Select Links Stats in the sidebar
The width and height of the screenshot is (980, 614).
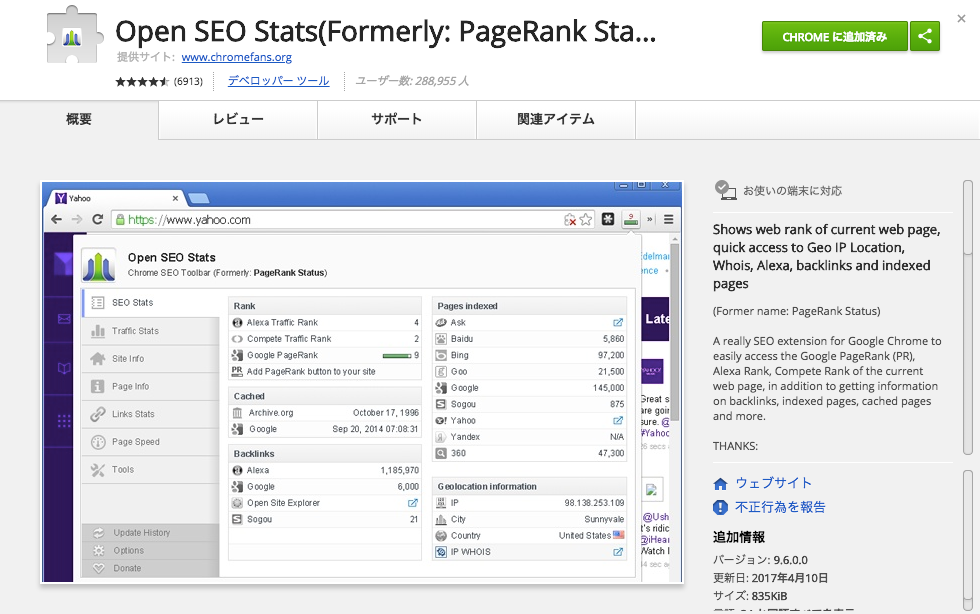[x=151, y=414]
